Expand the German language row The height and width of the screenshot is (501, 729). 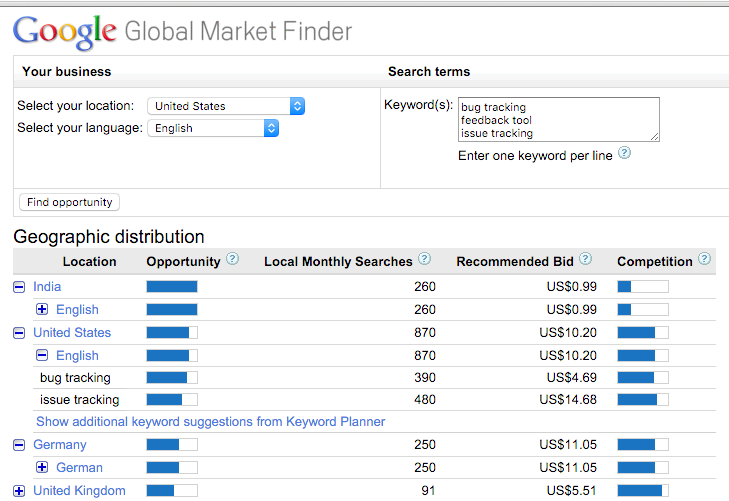[x=42, y=467]
